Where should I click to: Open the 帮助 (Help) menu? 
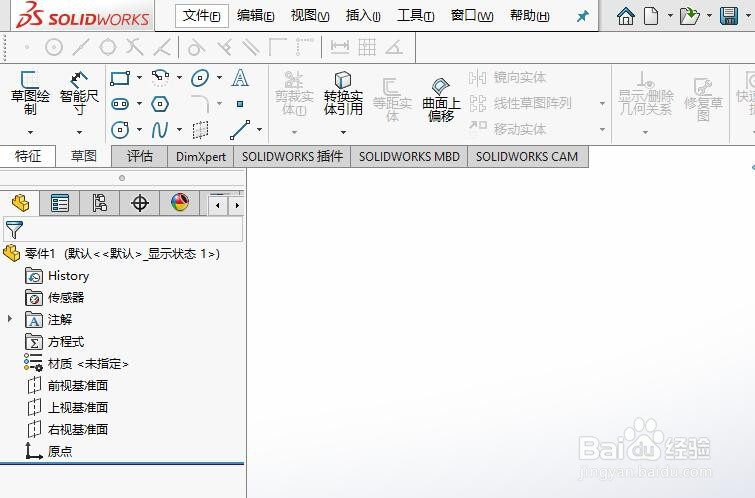tap(529, 16)
